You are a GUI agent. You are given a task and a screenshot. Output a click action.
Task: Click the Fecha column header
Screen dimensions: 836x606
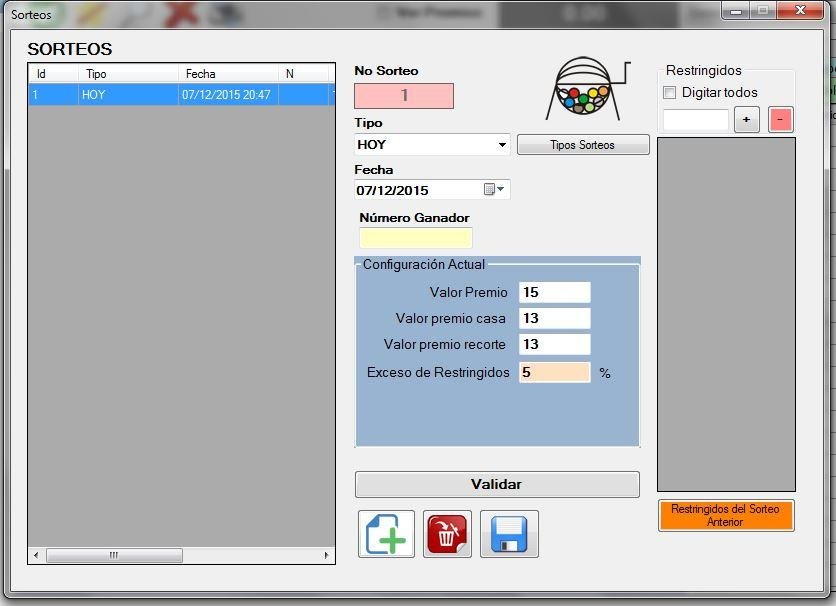coord(228,74)
